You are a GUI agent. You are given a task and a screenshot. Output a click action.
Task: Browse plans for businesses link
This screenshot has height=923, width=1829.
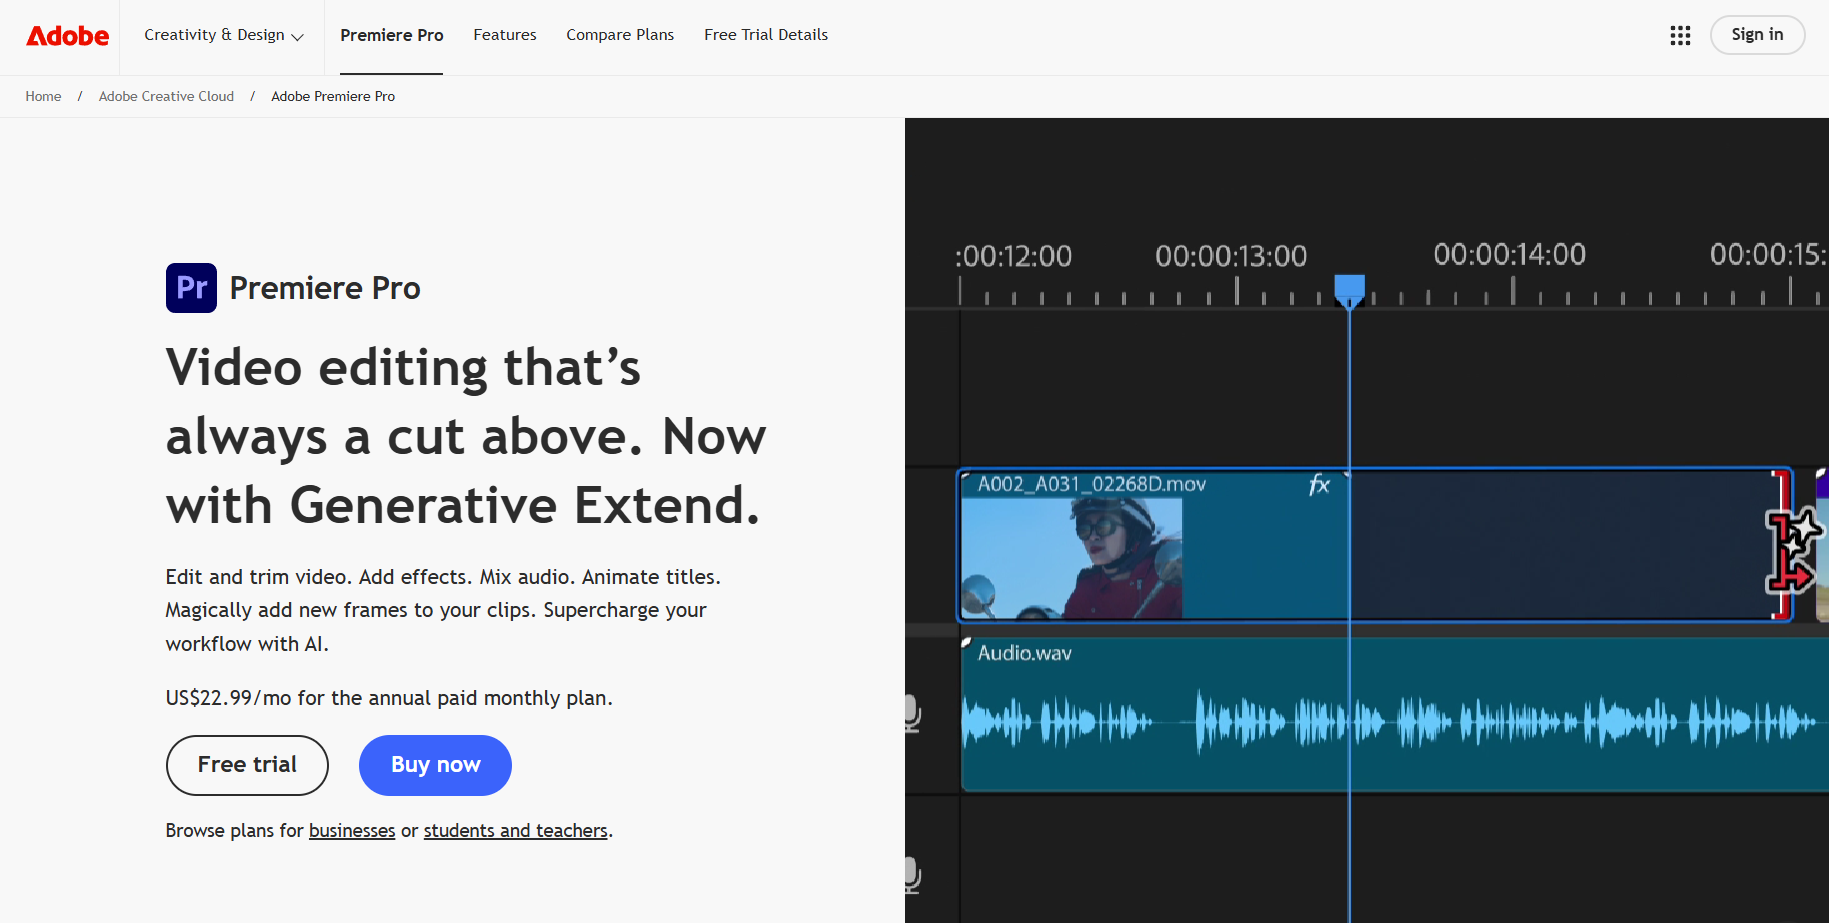pos(352,831)
